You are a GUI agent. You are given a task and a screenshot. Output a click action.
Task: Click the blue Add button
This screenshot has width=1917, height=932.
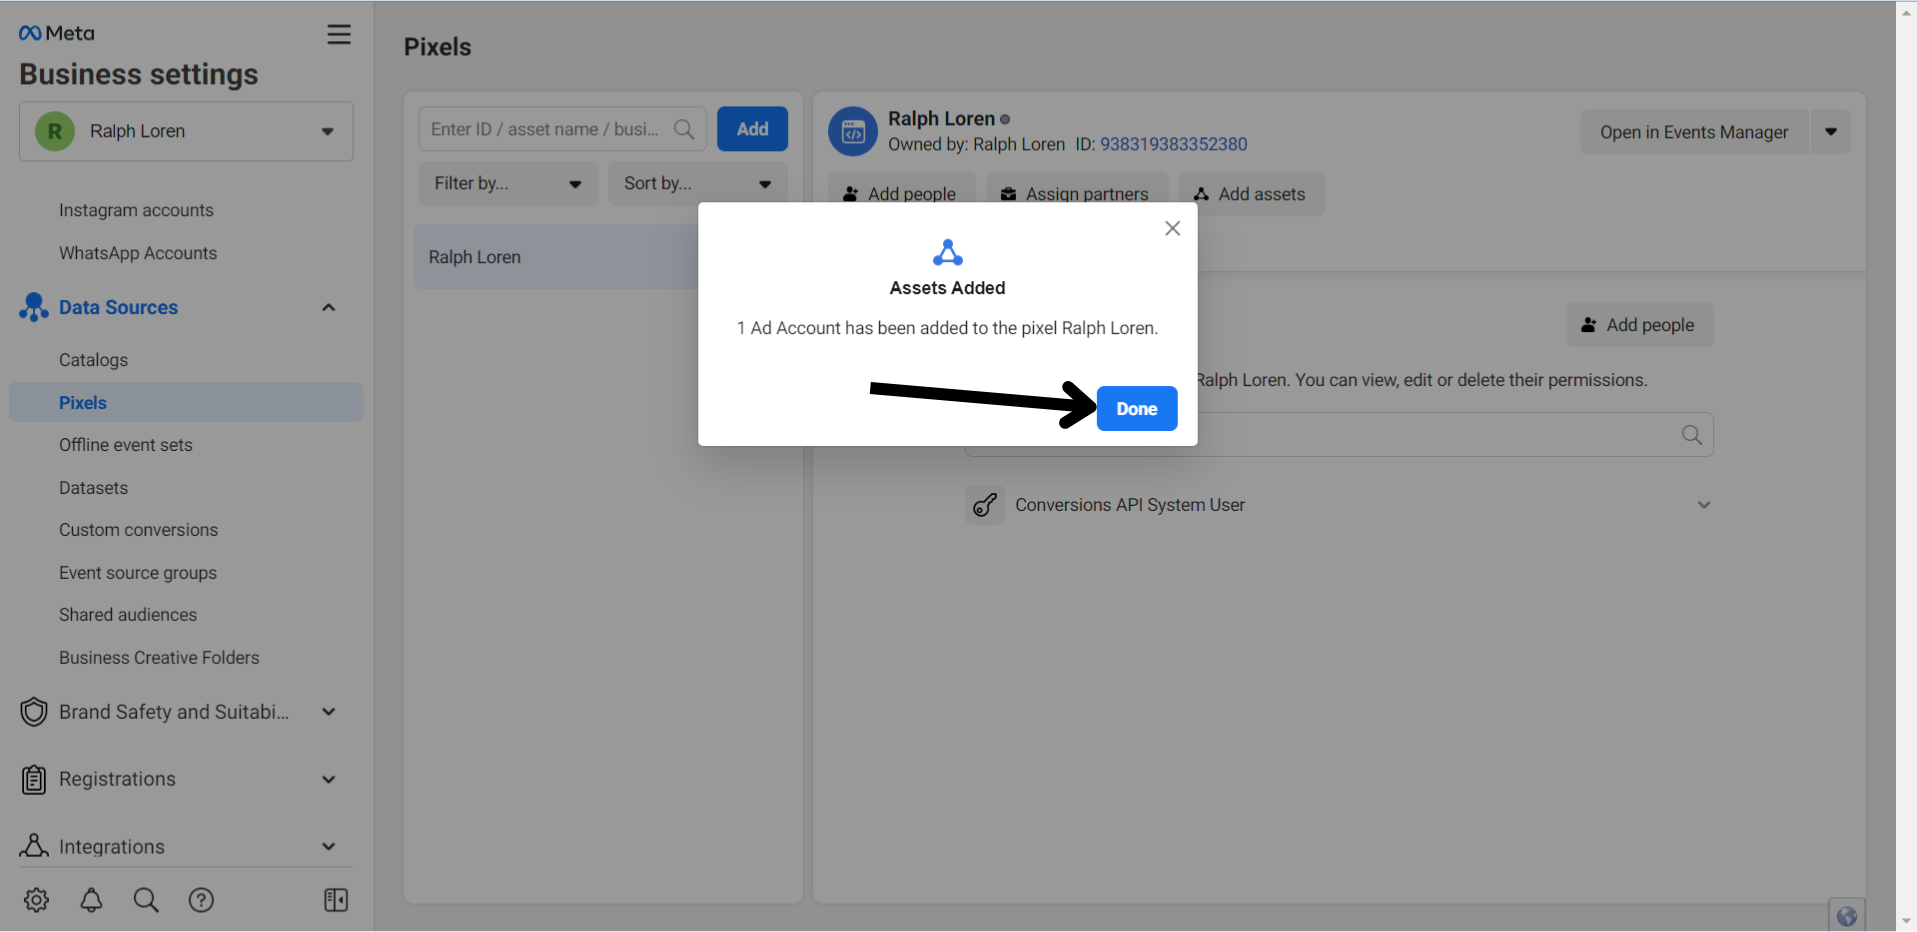752,129
